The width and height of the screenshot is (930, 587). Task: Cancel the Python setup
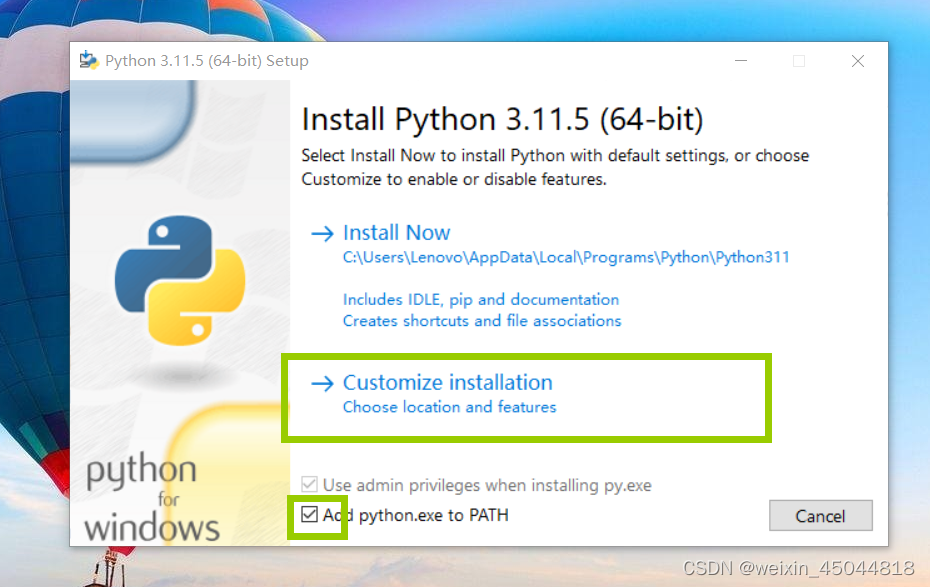pyautogui.click(x=820, y=515)
